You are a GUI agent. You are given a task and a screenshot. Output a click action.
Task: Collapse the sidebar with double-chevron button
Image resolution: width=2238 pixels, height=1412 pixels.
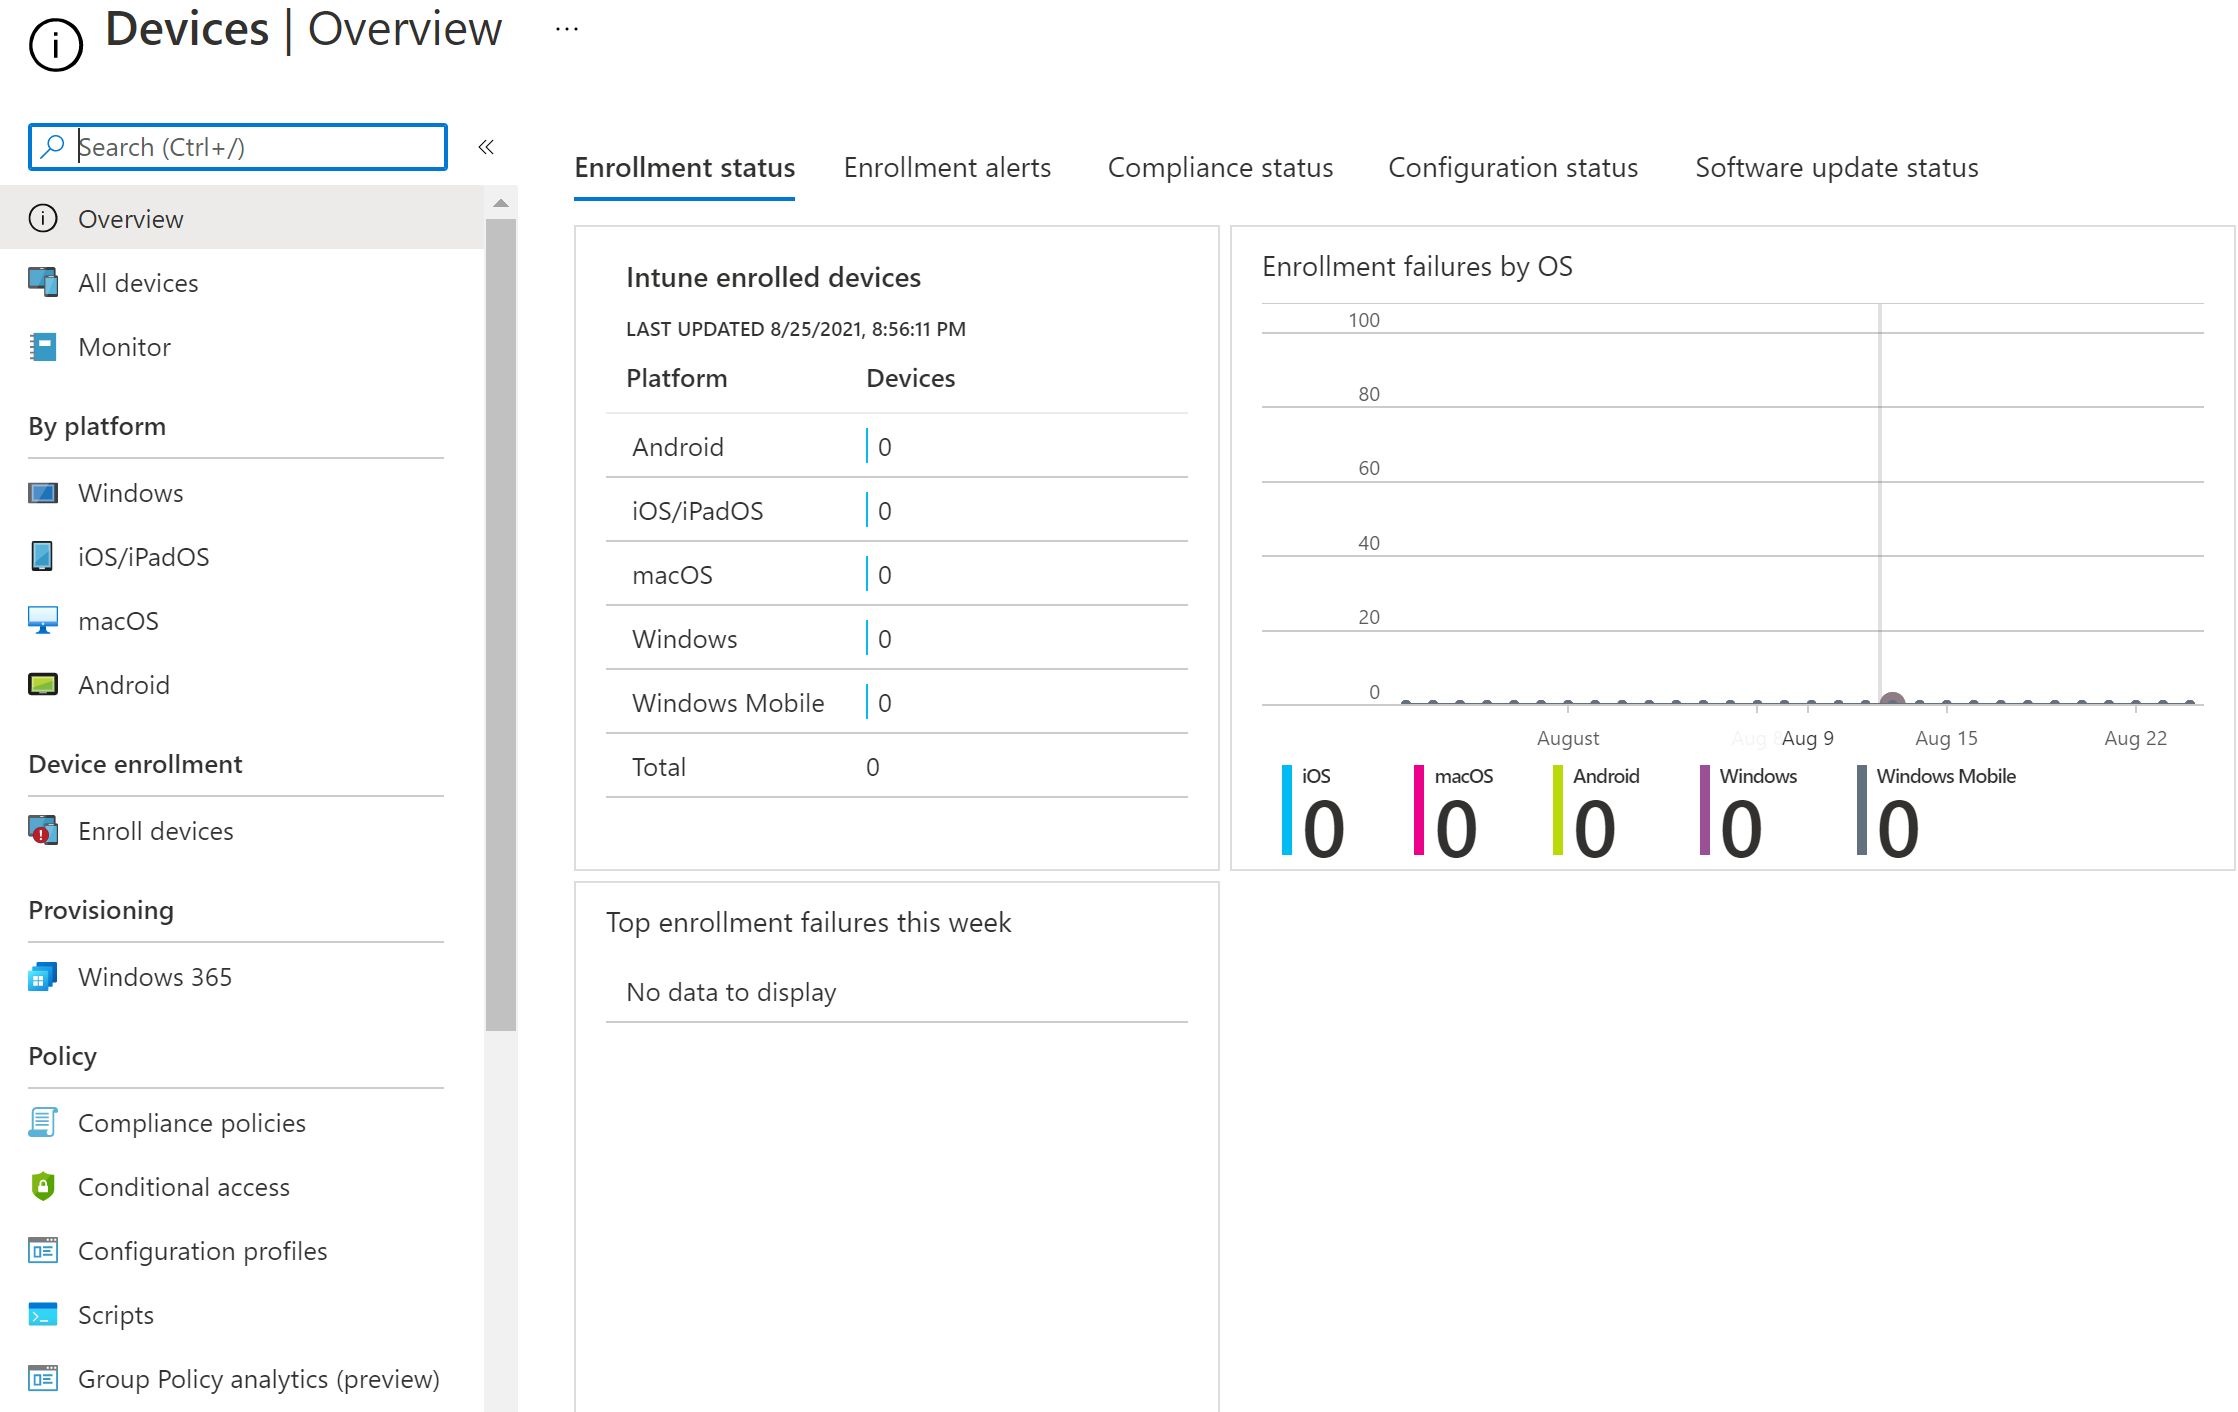(486, 147)
